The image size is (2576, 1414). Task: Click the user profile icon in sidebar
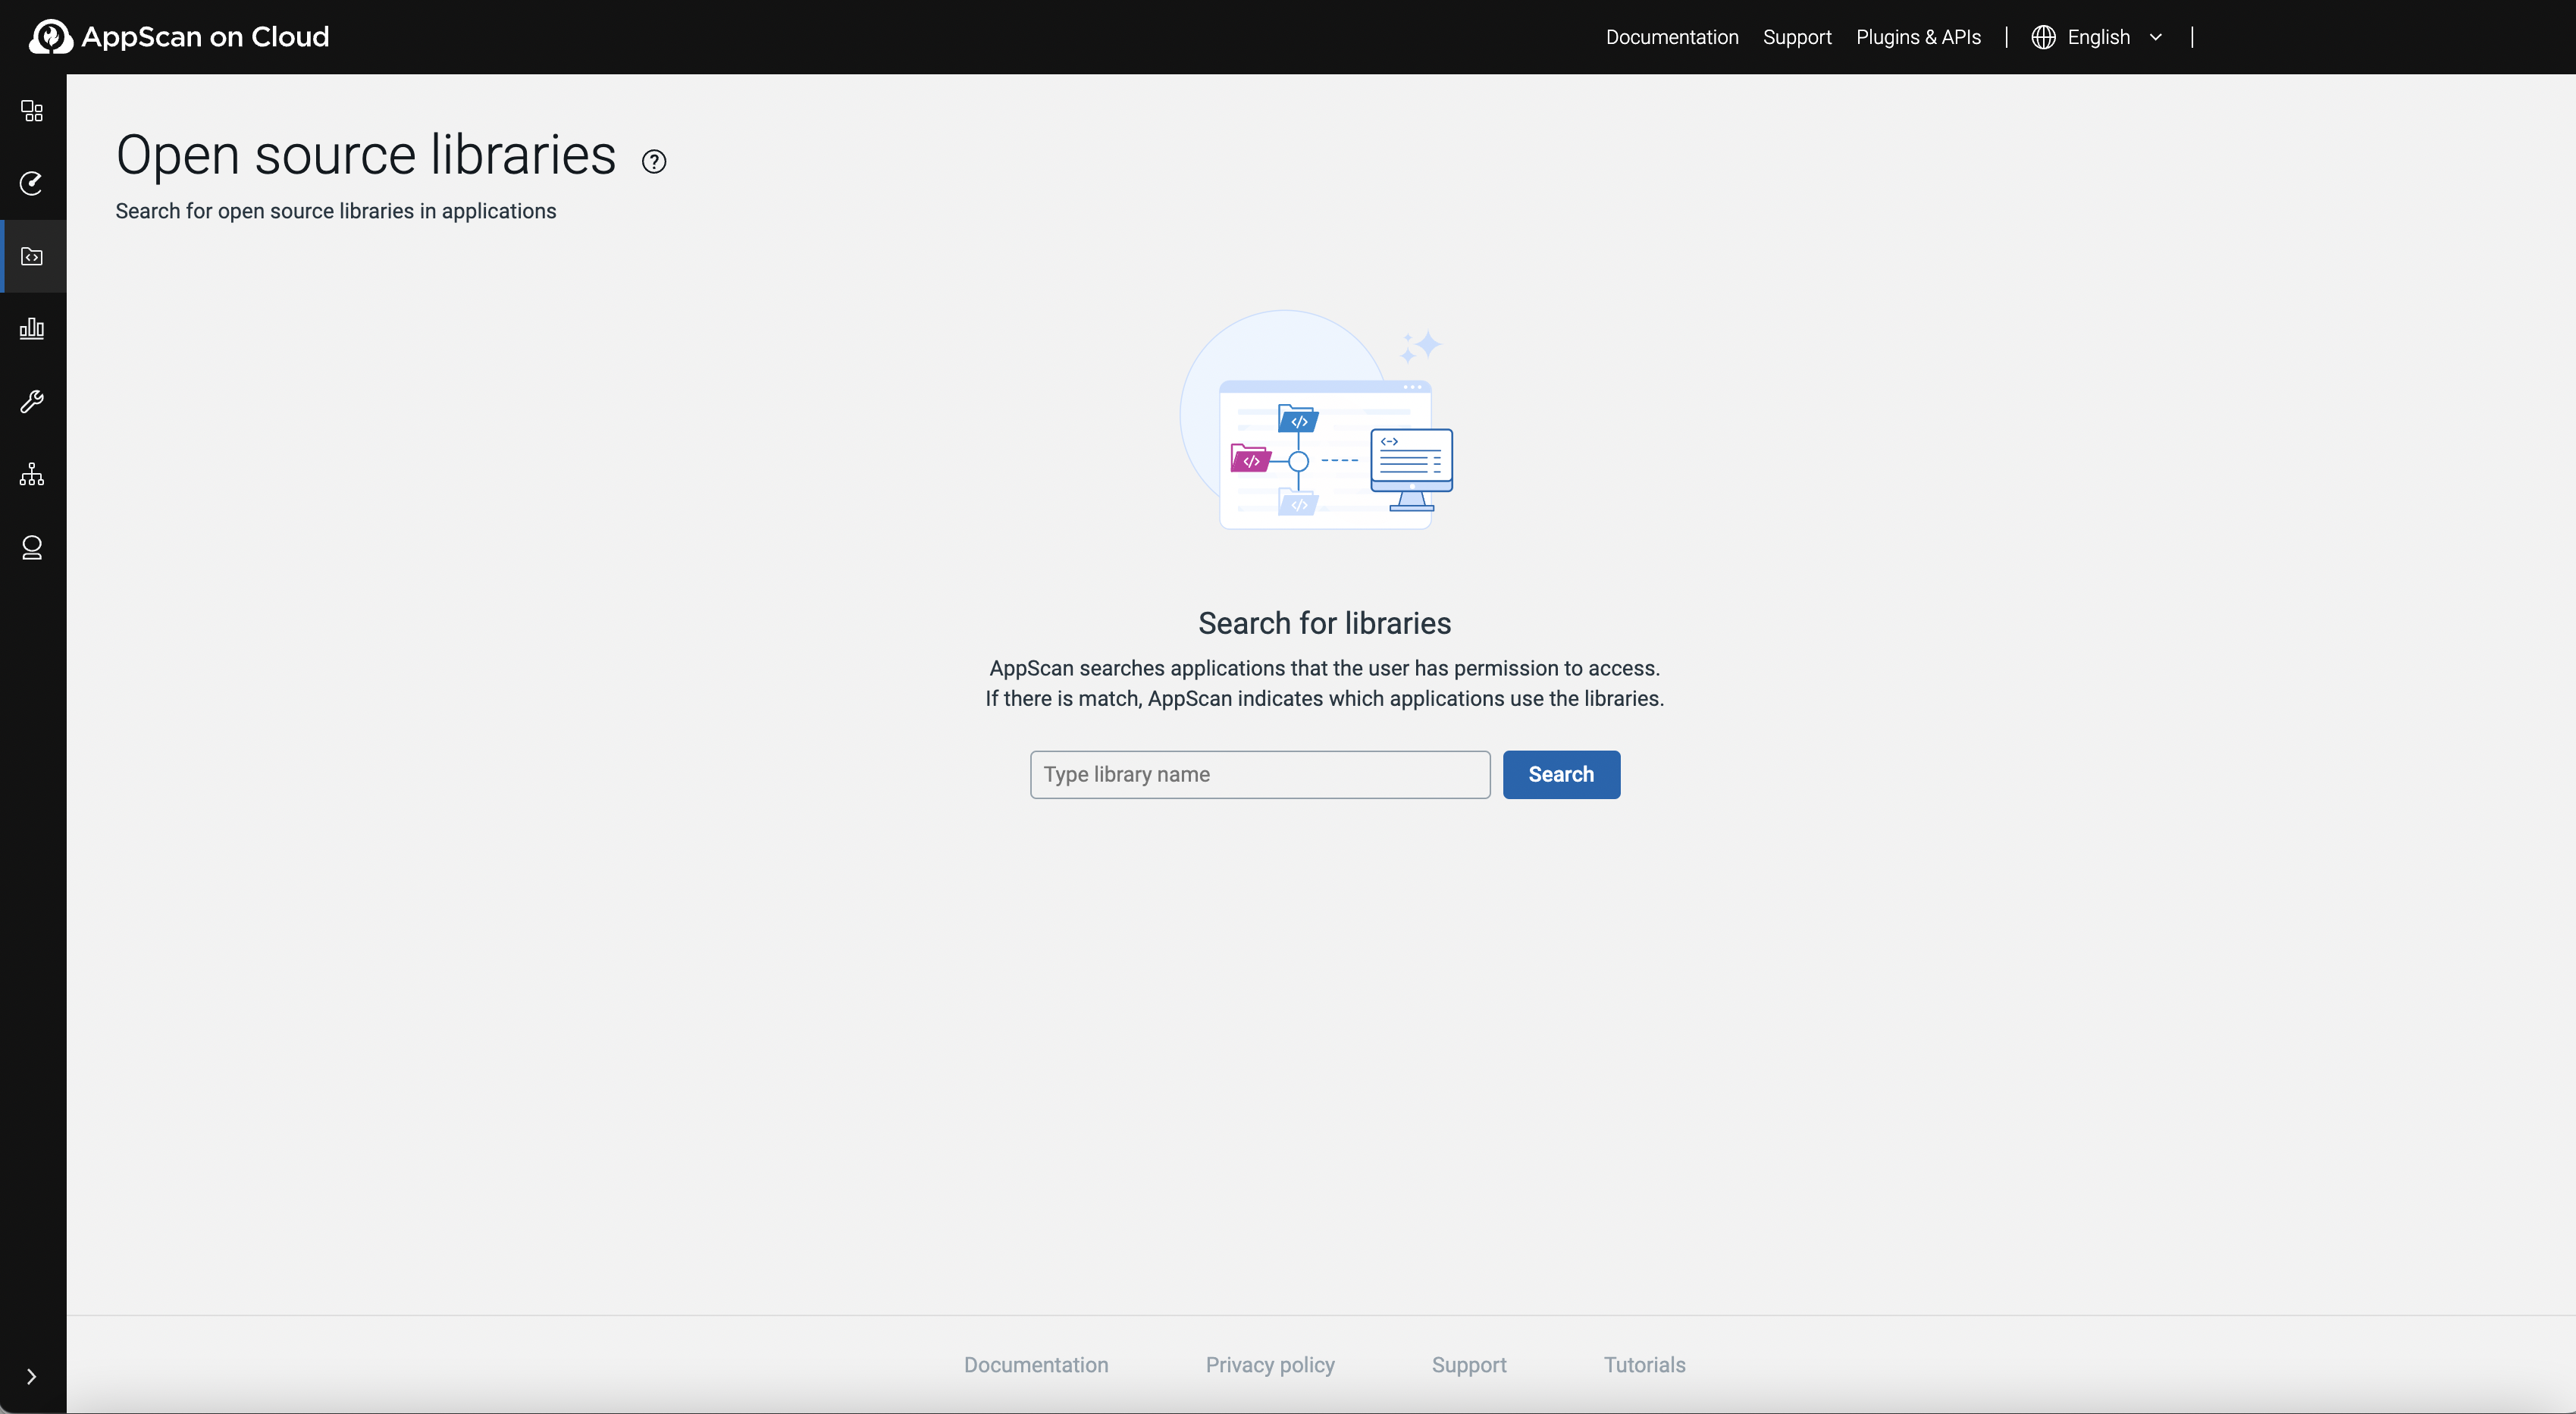coord(32,548)
